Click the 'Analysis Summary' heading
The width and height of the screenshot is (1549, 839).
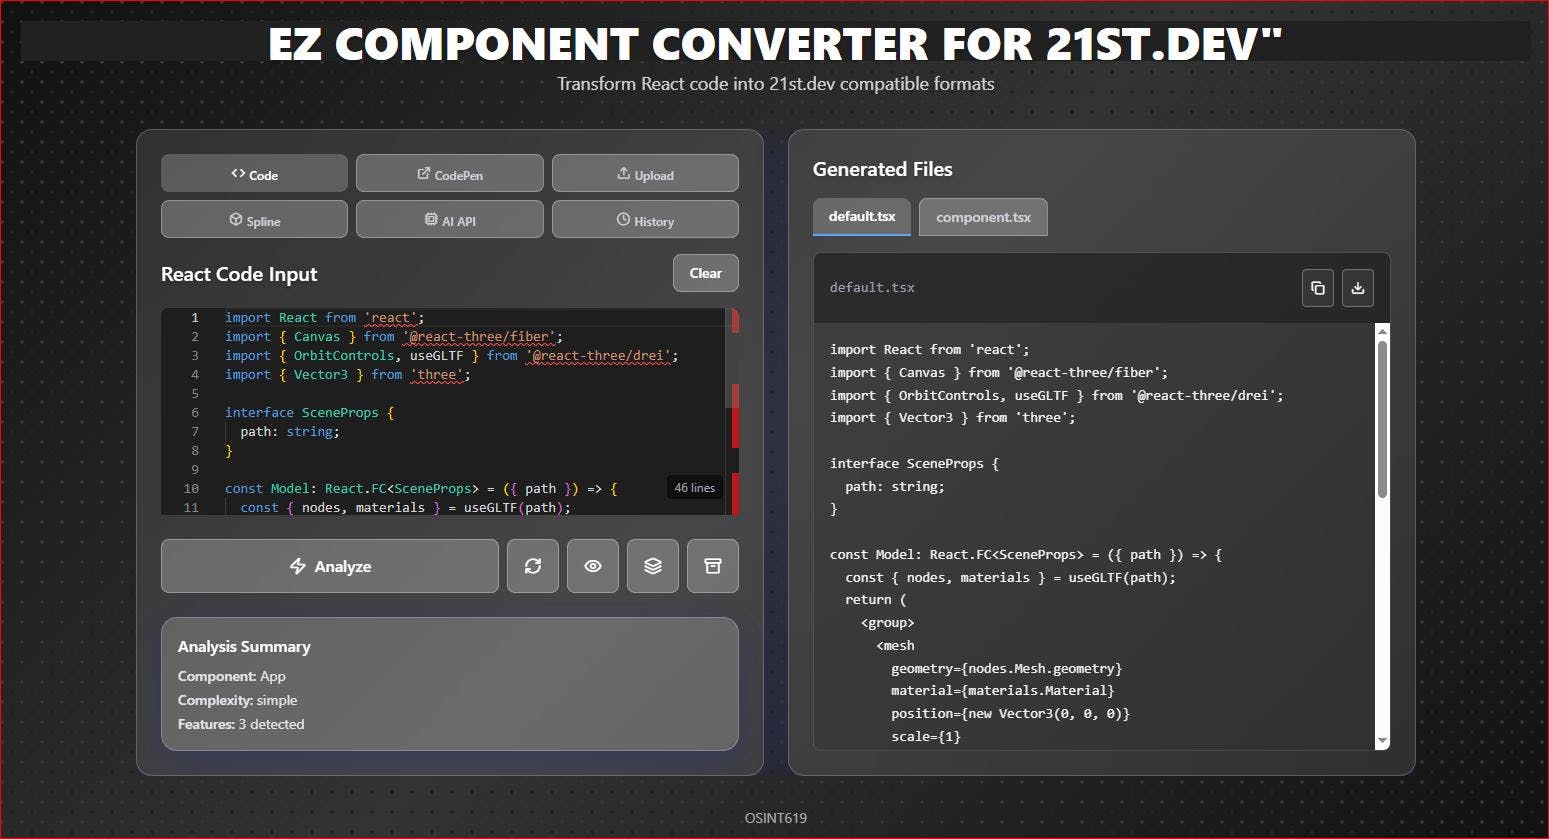244,647
